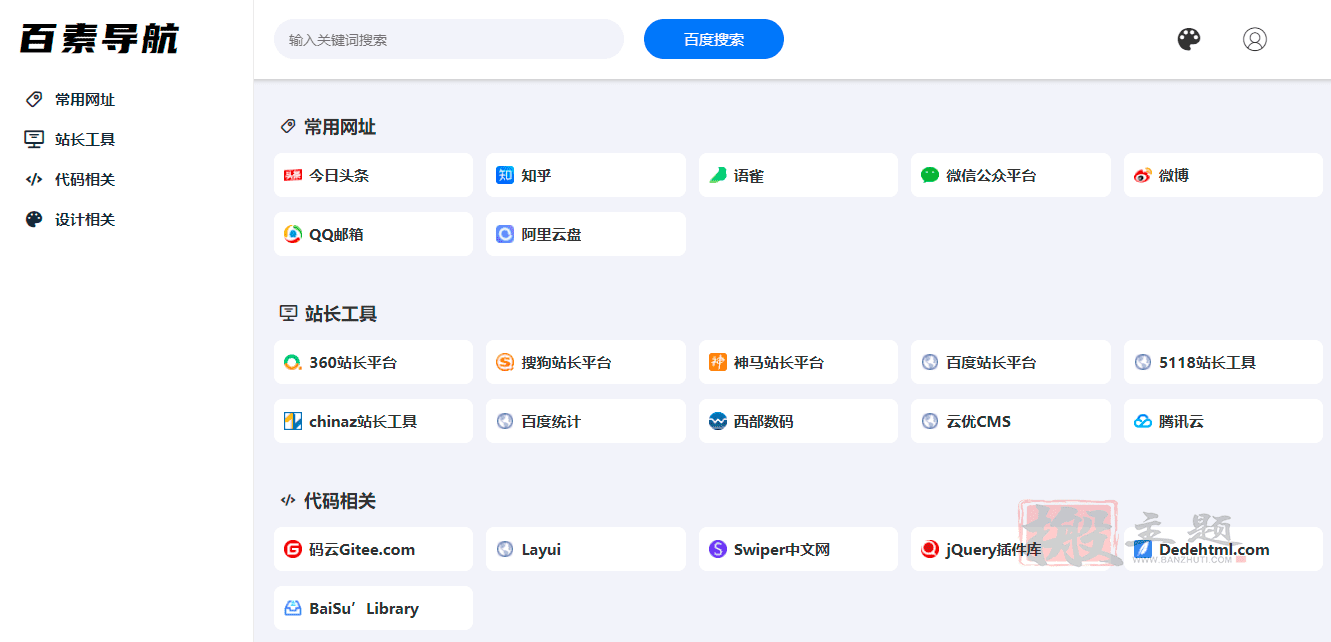Open the 腾讯云 link
The width and height of the screenshot is (1331, 642).
coord(1223,421)
